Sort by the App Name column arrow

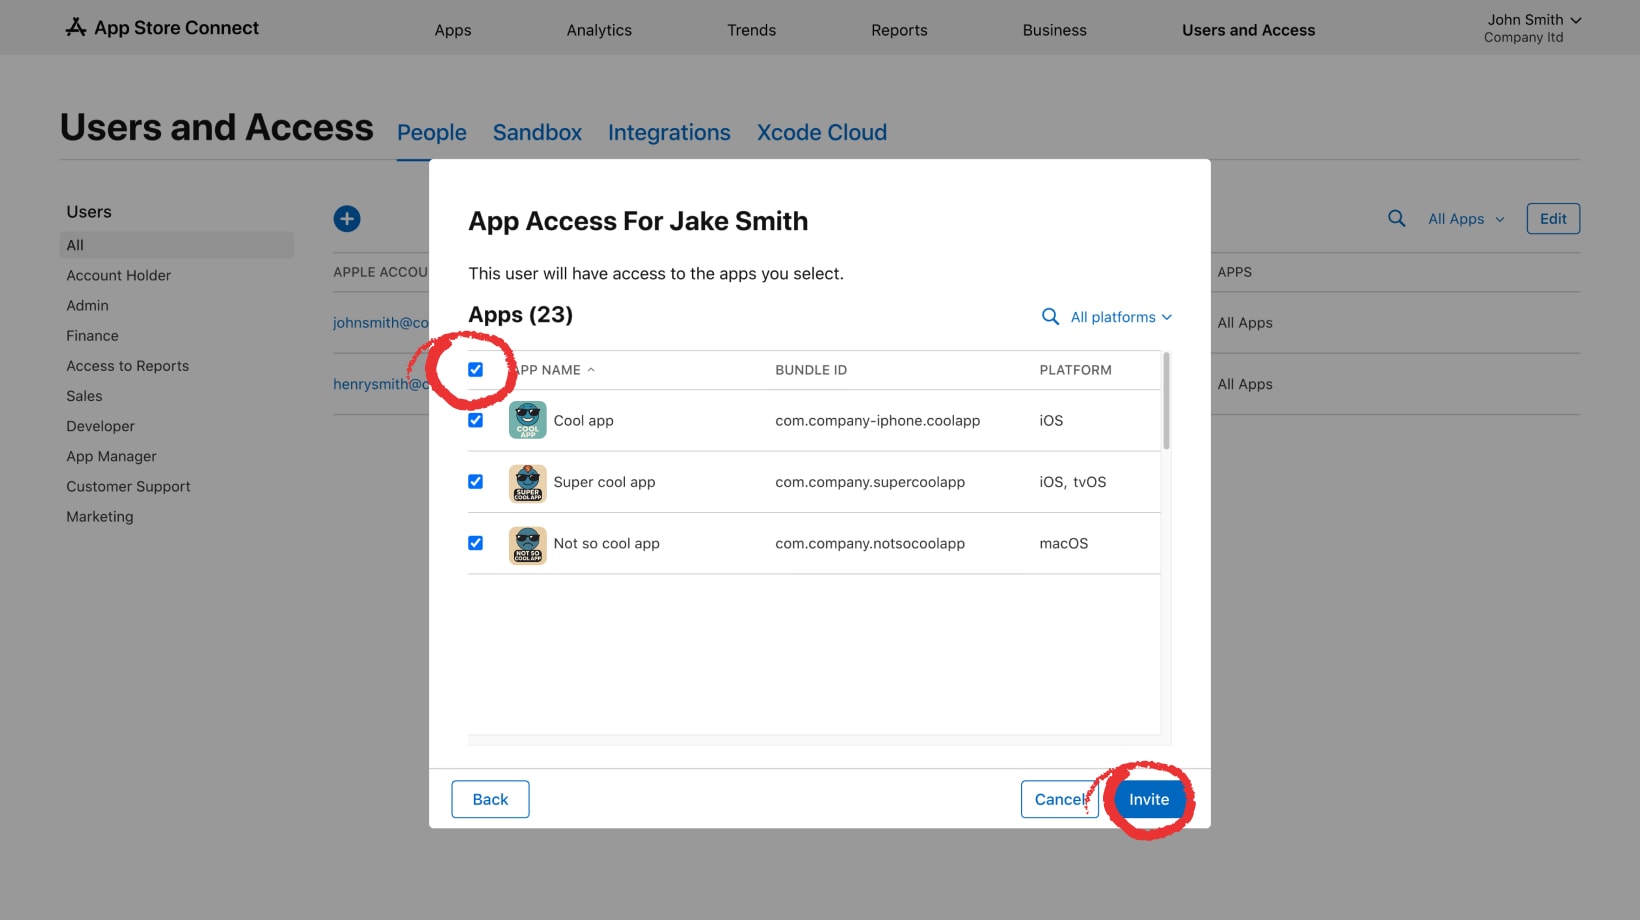(591, 370)
